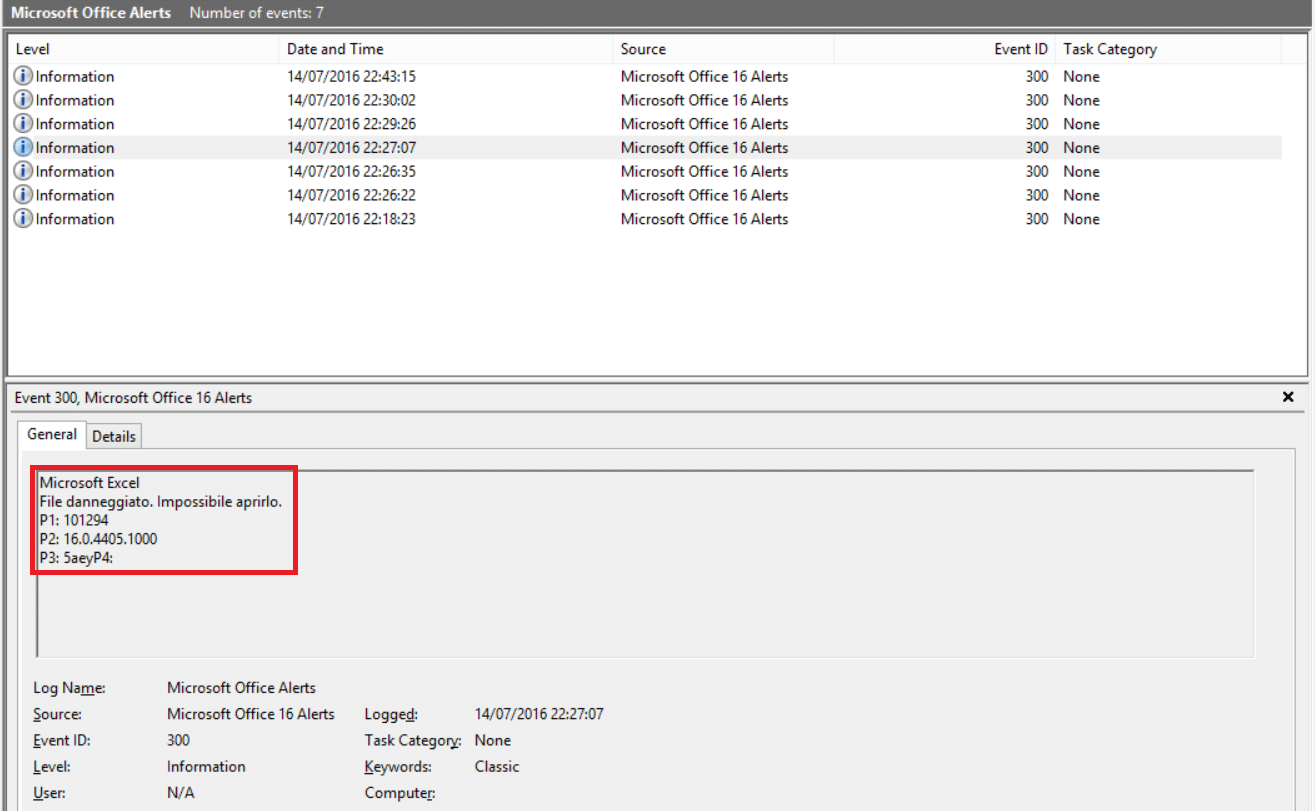Click the 'Number of events: 7' header text
The height and width of the screenshot is (811, 1315).
(256, 13)
